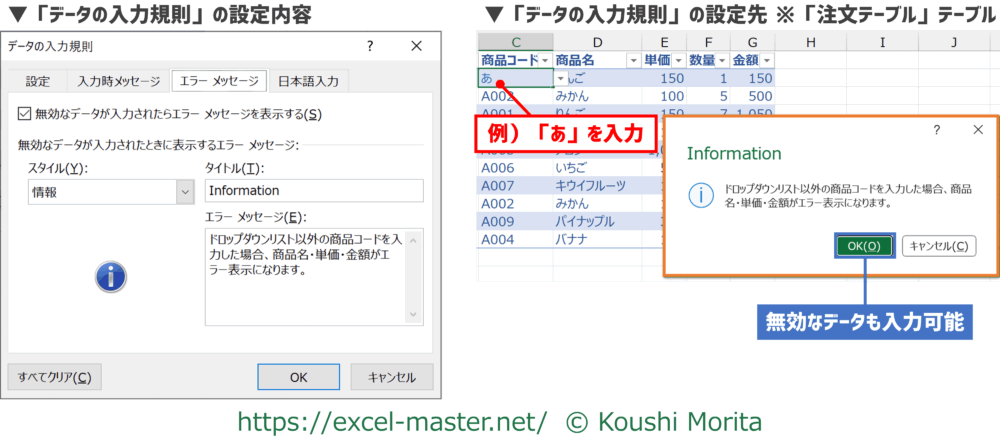Open the 商品コード column filter dropdown

pyautogui.click(x=544, y=60)
